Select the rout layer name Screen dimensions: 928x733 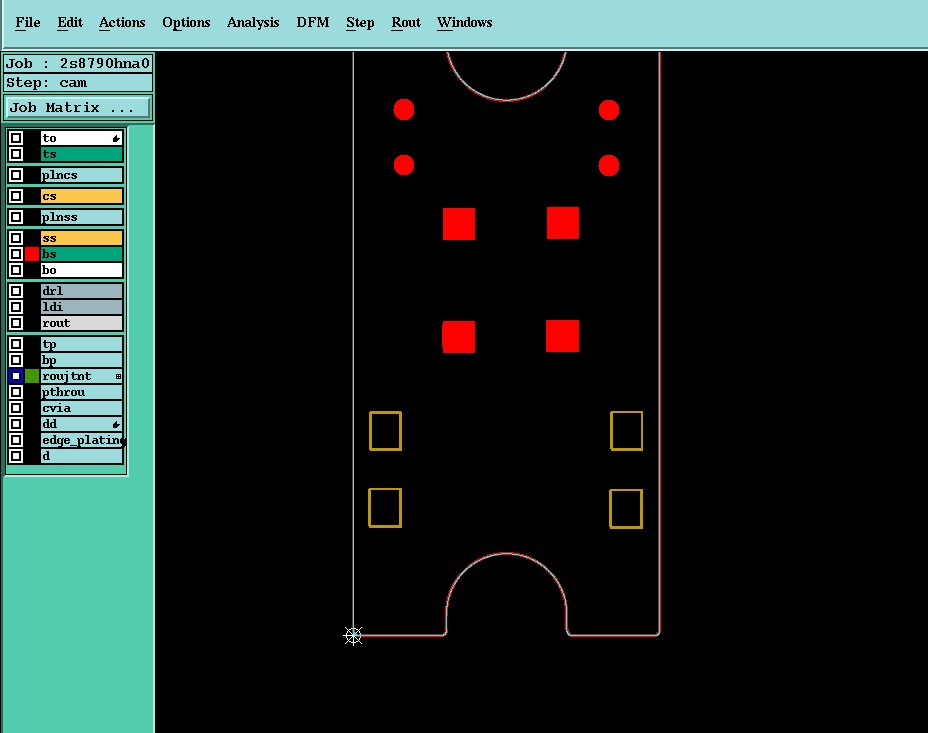click(81, 323)
